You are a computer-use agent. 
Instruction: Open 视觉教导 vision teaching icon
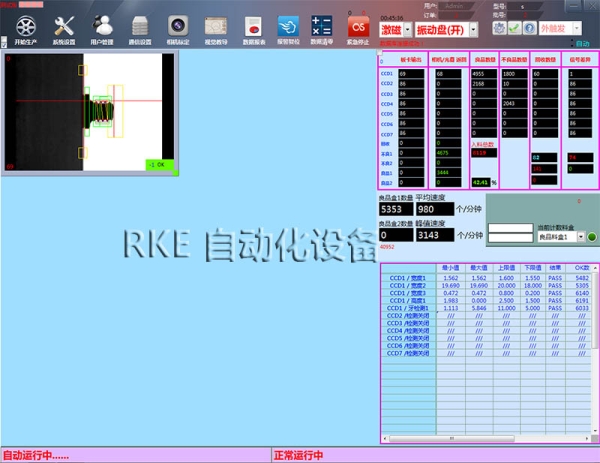[215, 25]
